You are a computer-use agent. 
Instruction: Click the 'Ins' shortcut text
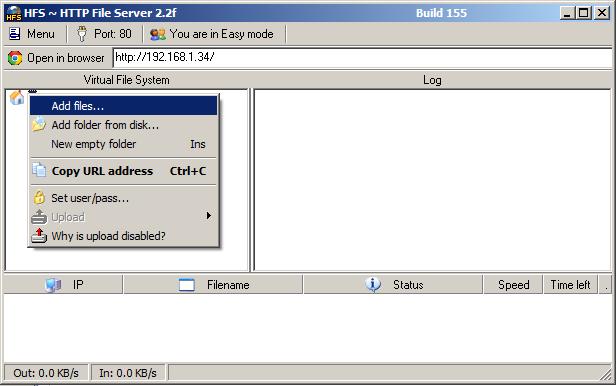[198, 144]
